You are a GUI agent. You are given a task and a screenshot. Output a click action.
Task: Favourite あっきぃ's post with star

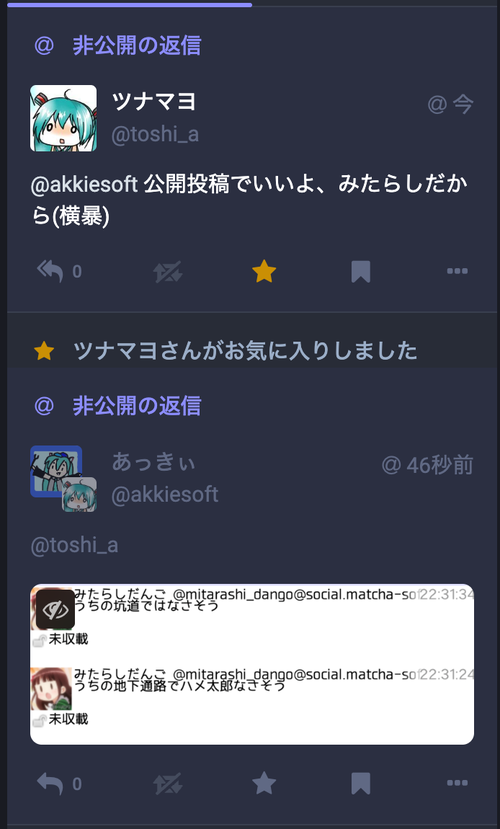coord(264,783)
